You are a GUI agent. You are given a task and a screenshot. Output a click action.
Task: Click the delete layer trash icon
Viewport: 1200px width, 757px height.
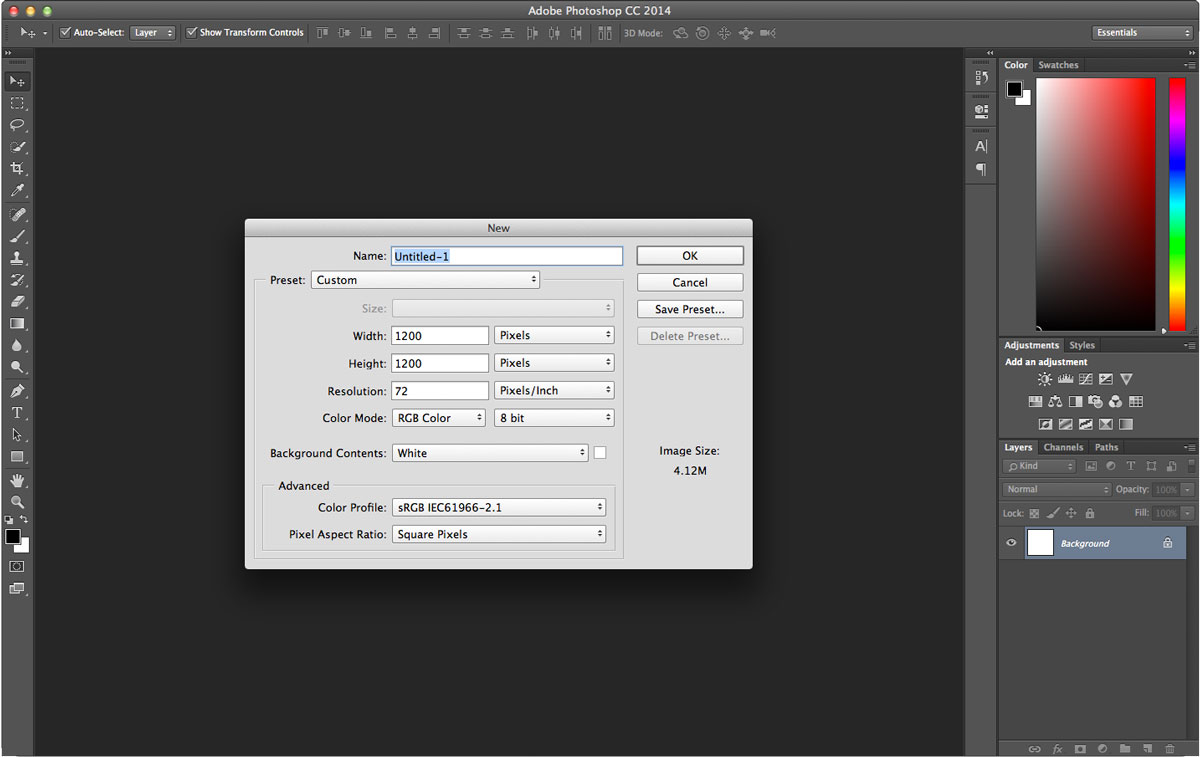click(1169, 748)
